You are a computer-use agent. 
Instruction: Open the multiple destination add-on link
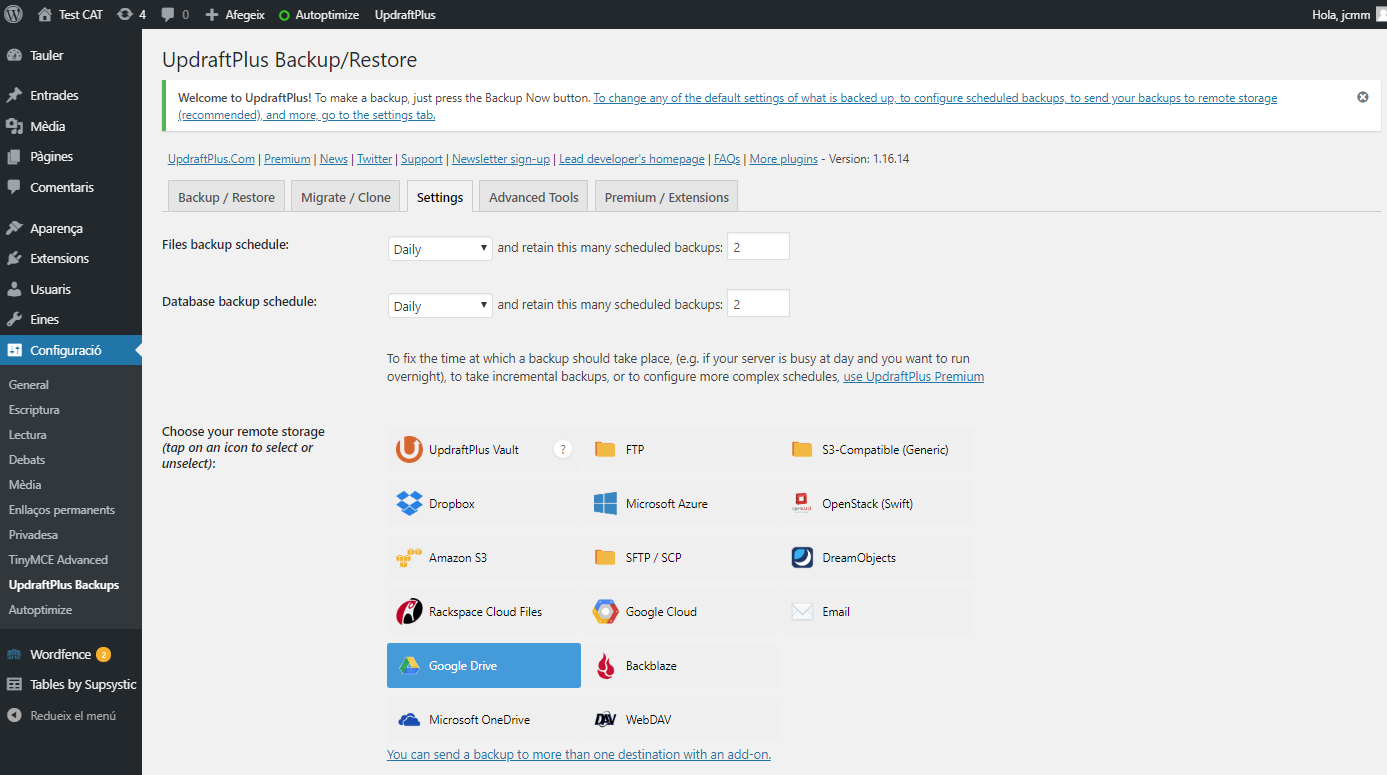point(579,754)
